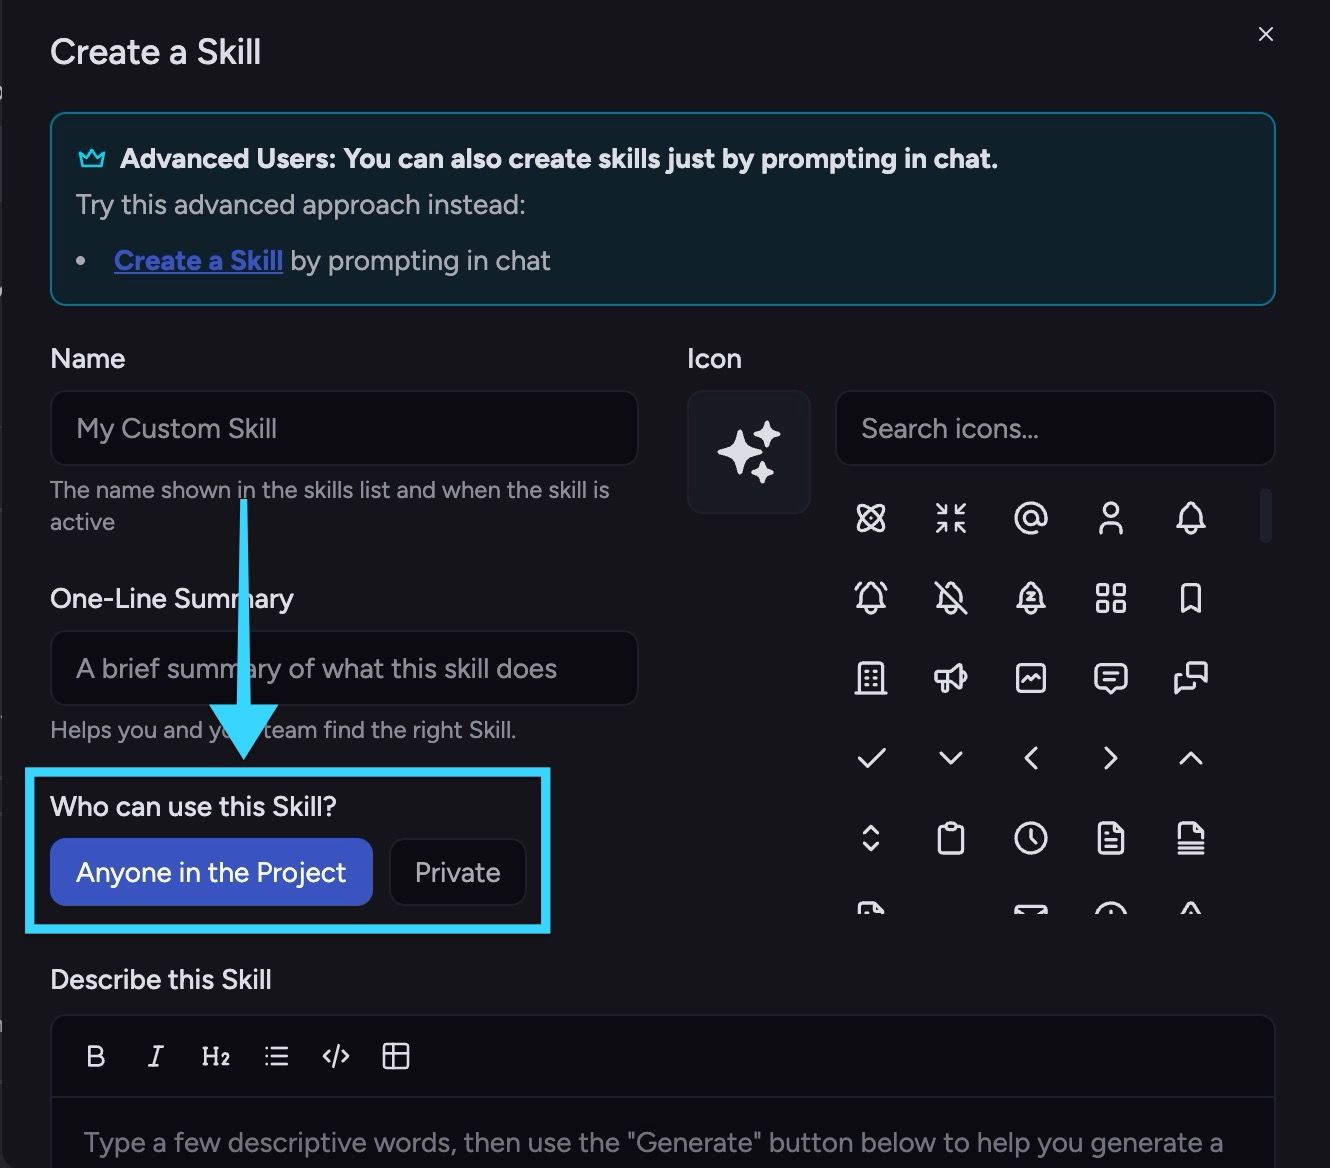Choose the building icon
This screenshot has width=1330, height=1168.
coord(871,678)
